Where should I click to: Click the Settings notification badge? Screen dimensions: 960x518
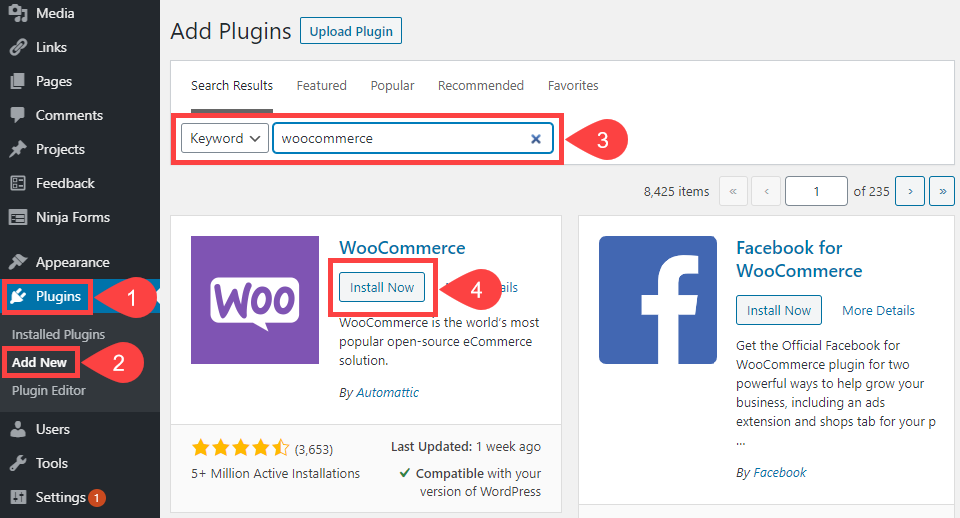coord(96,498)
